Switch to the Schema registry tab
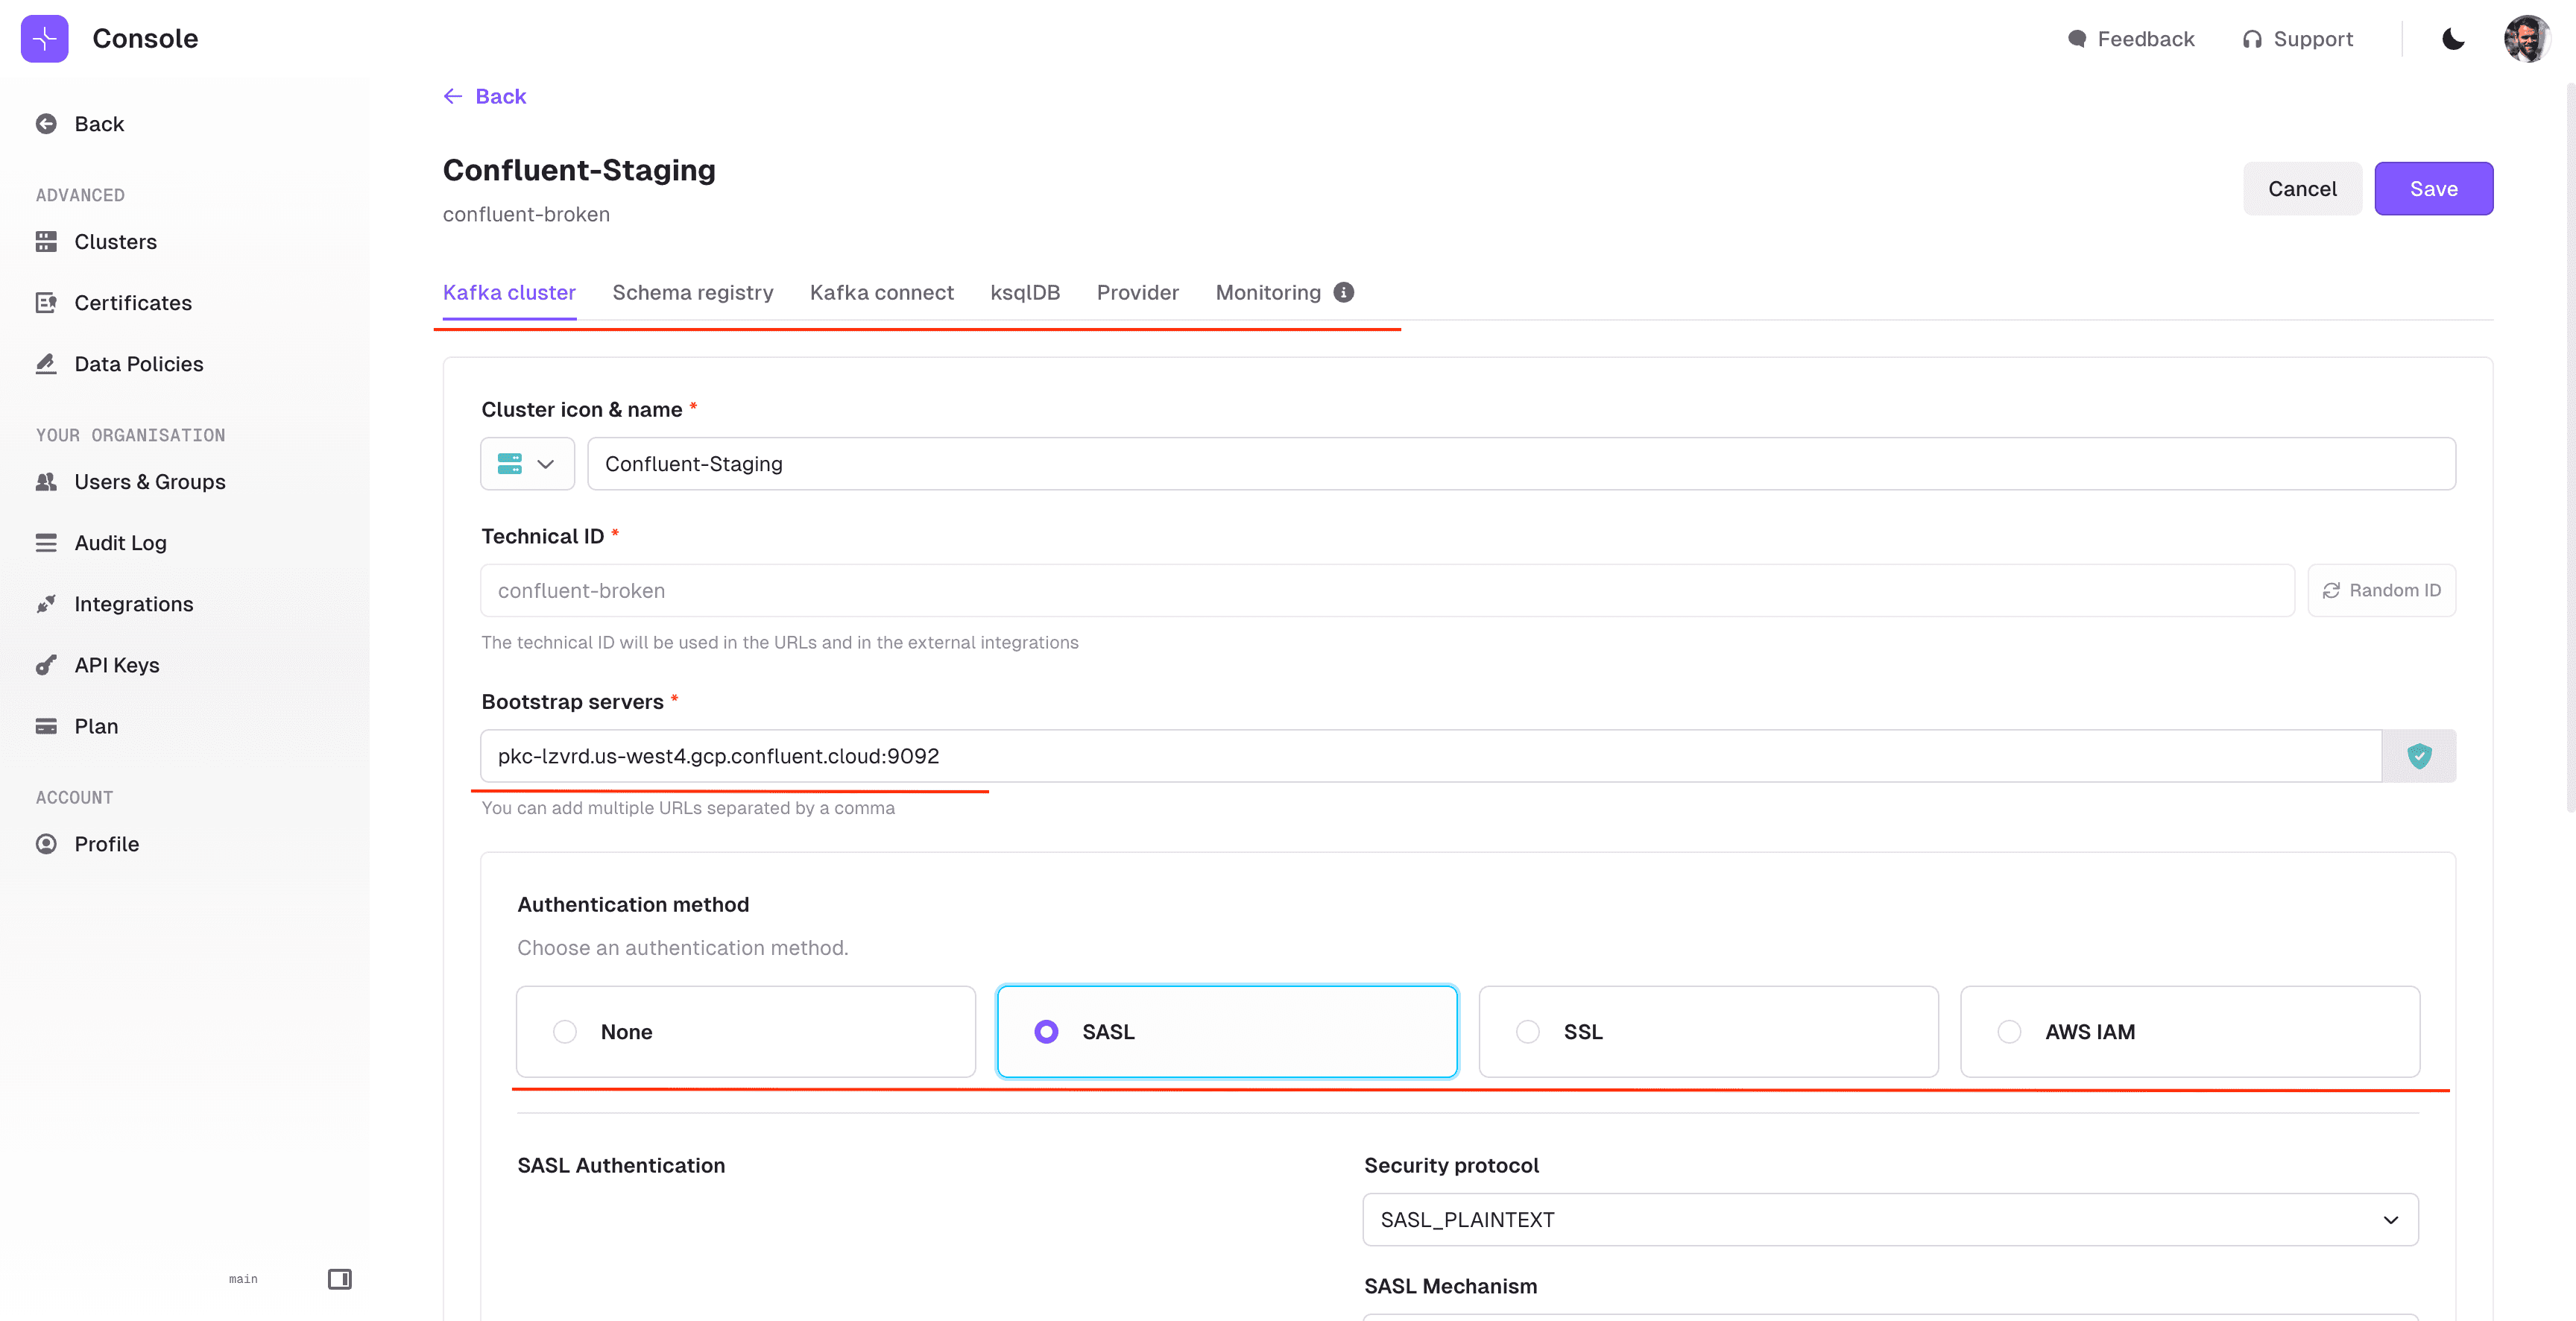Viewport: 2576px width, 1321px height. pyautogui.click(x=692, y=292)
